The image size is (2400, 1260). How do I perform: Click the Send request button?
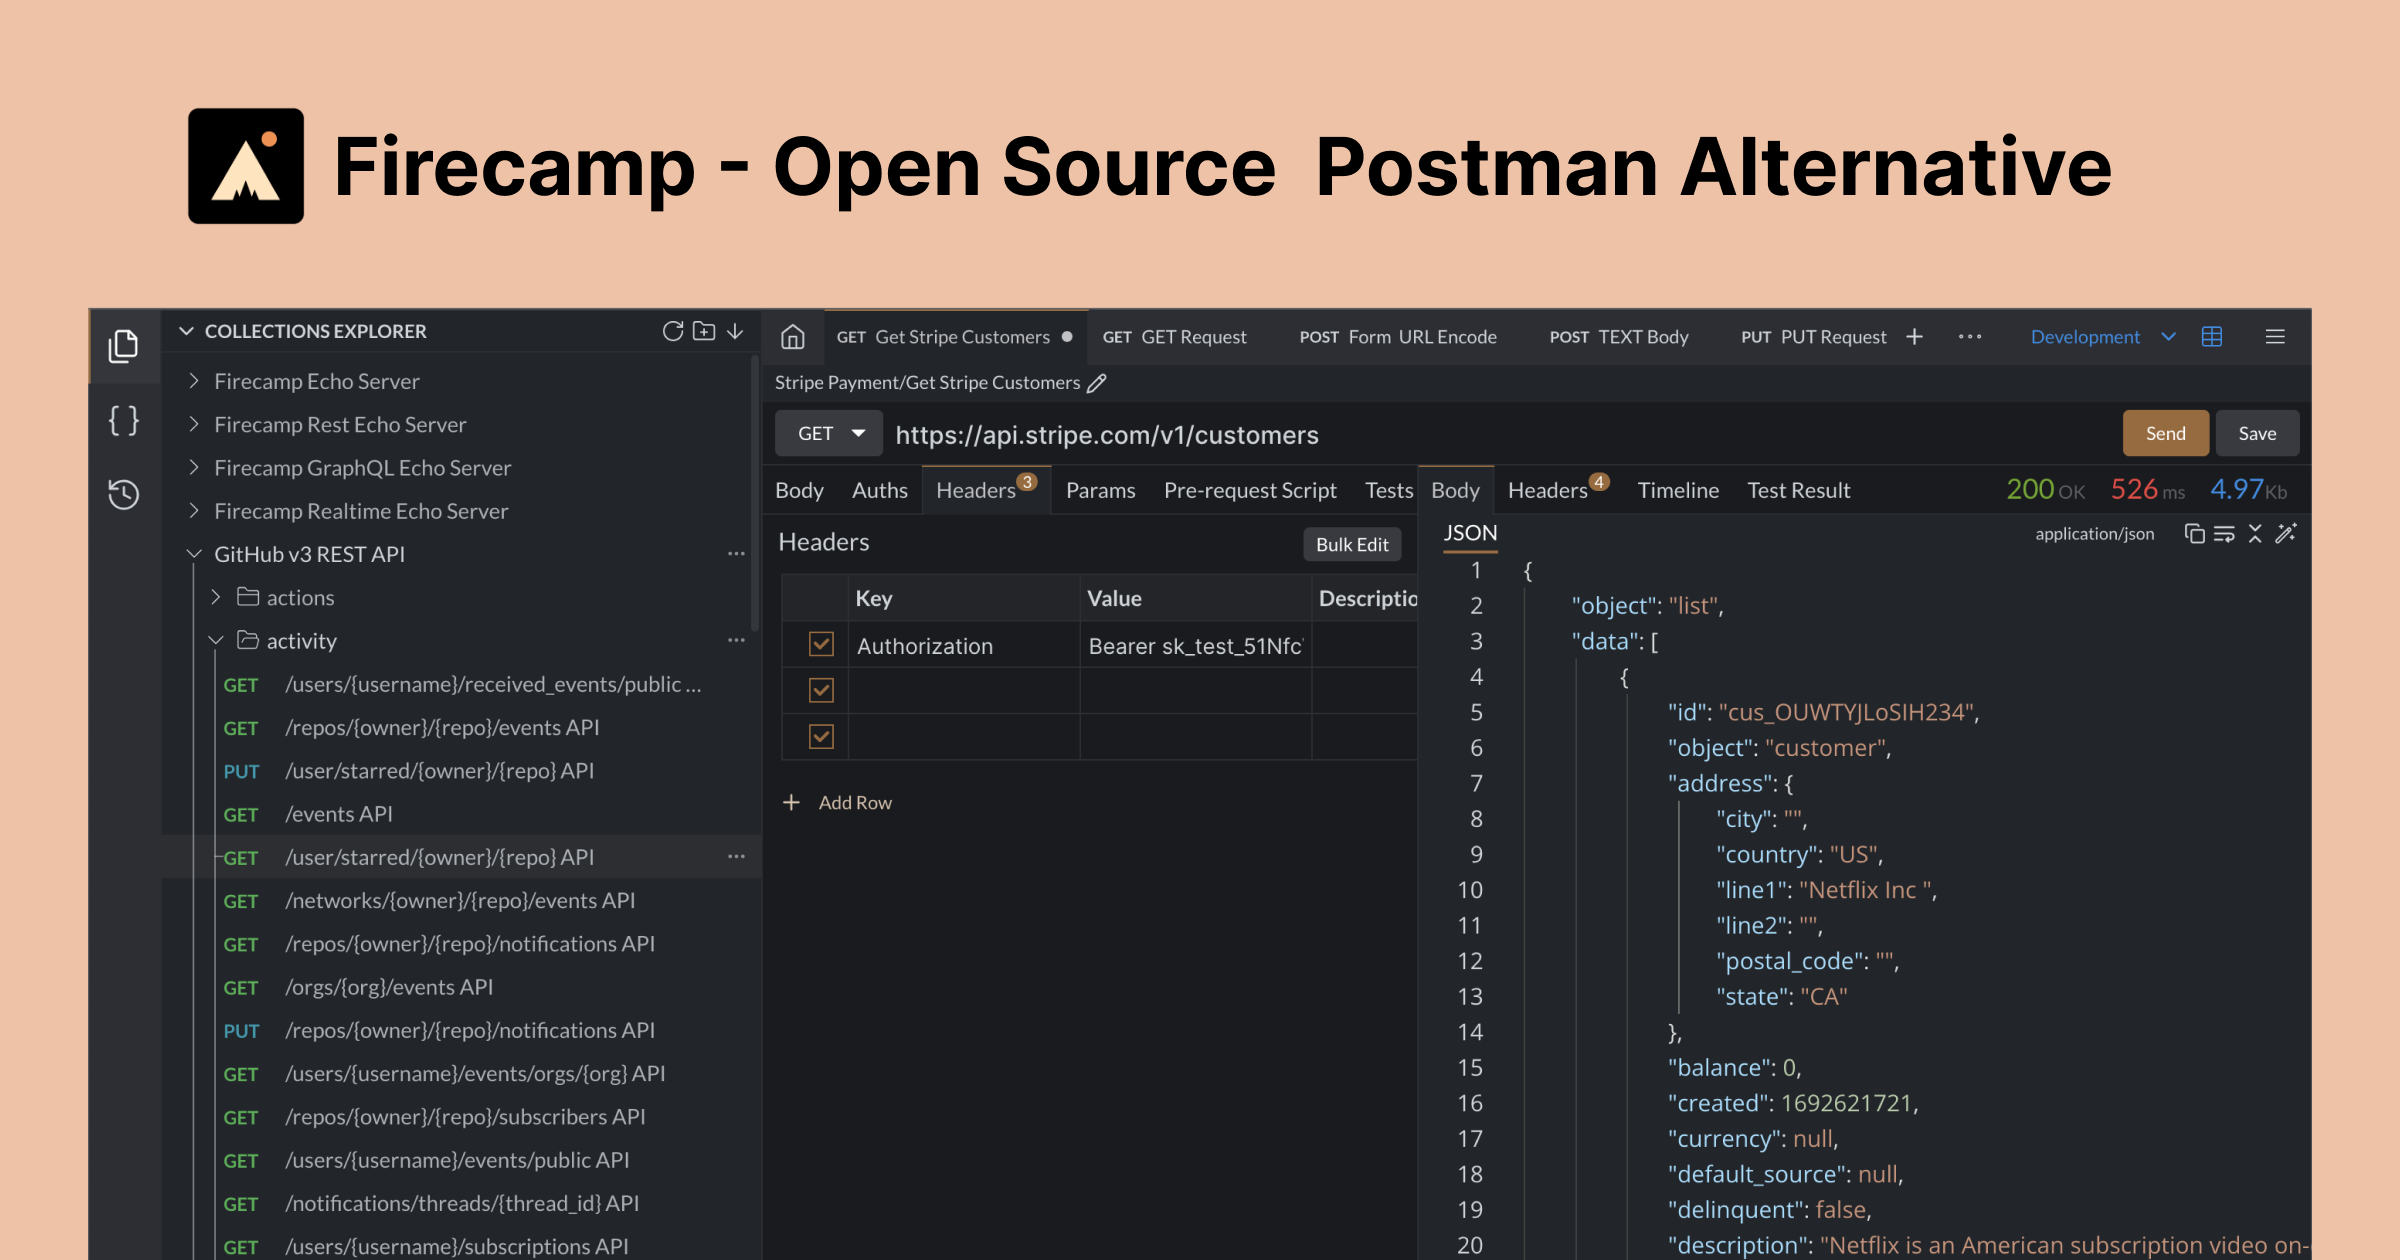click(2163, 433)
